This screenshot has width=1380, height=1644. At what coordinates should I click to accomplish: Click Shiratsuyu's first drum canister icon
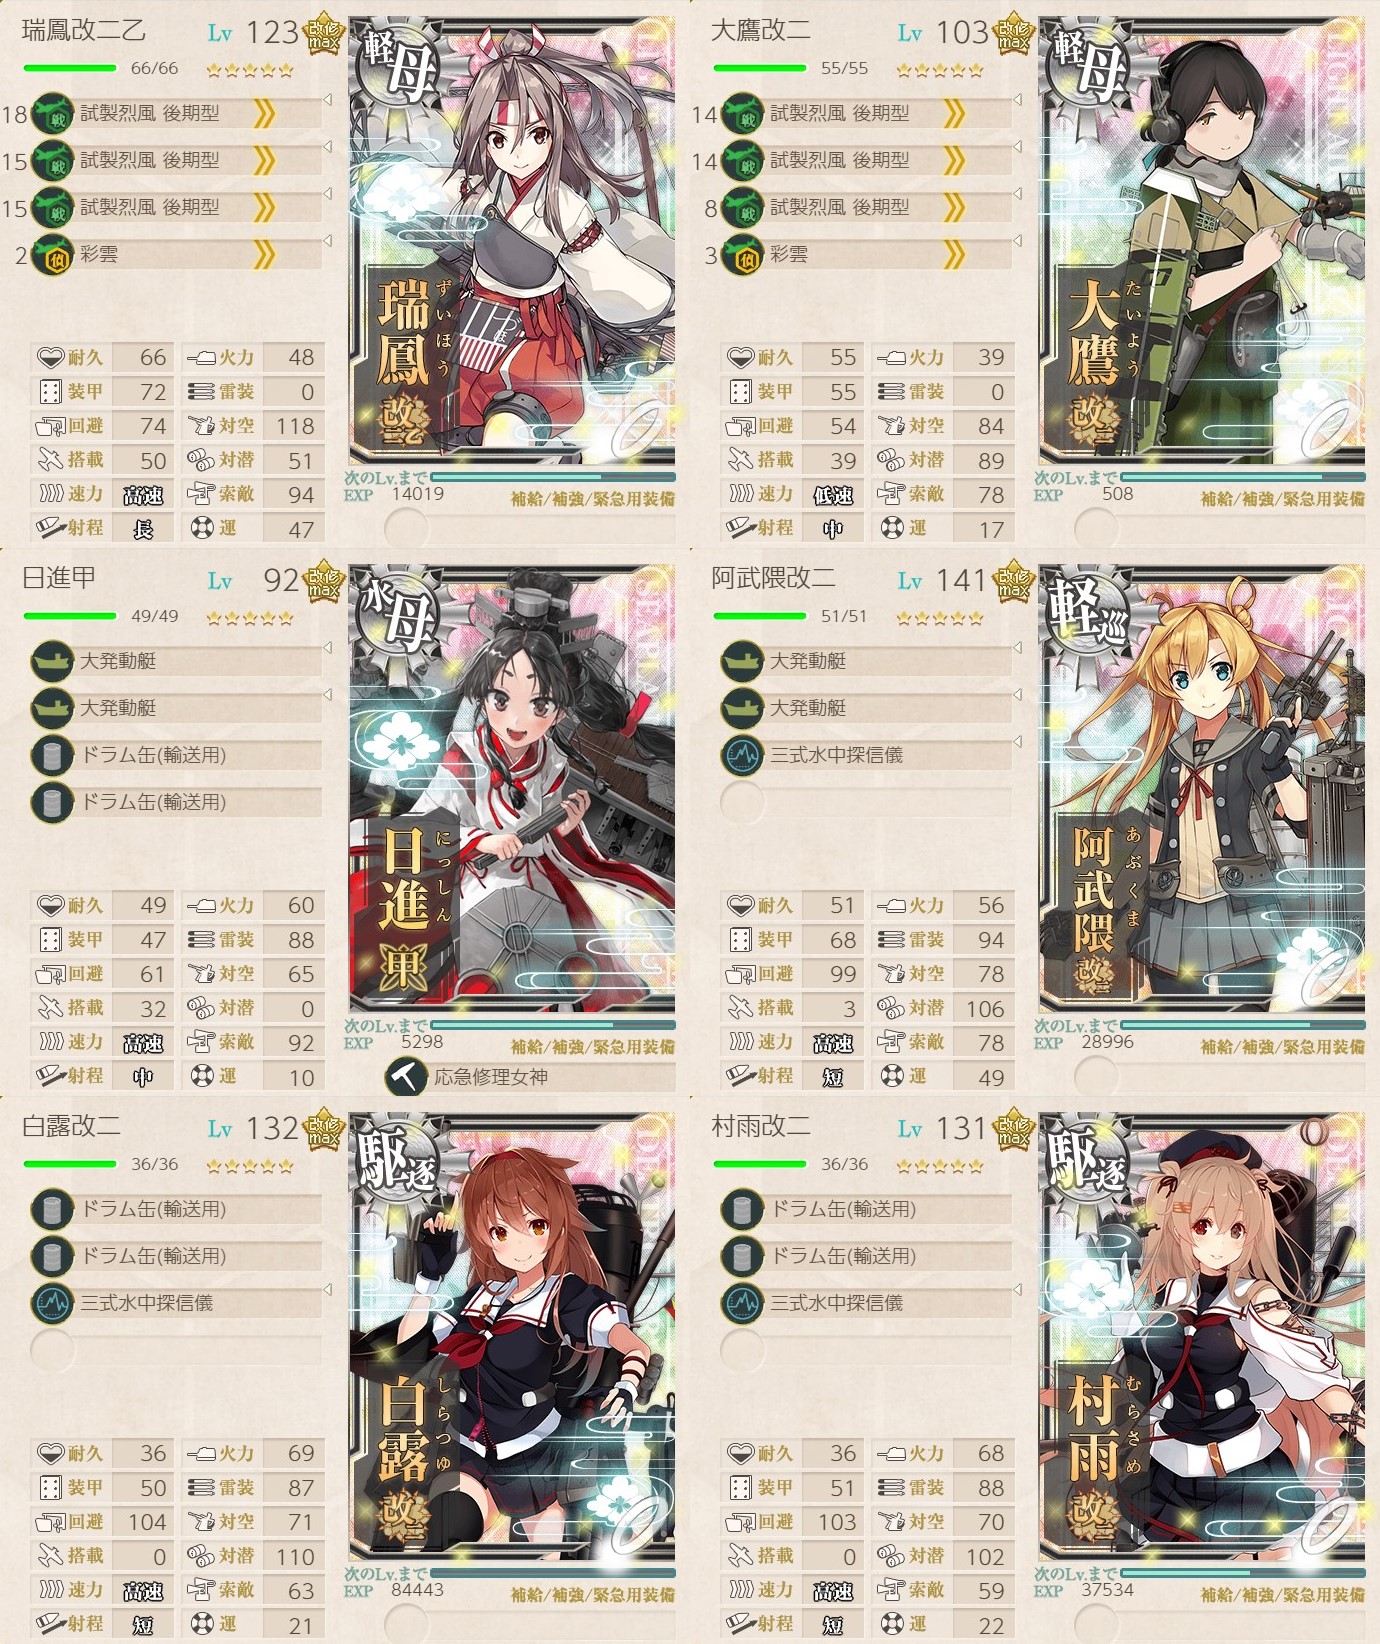[52, 1209]
